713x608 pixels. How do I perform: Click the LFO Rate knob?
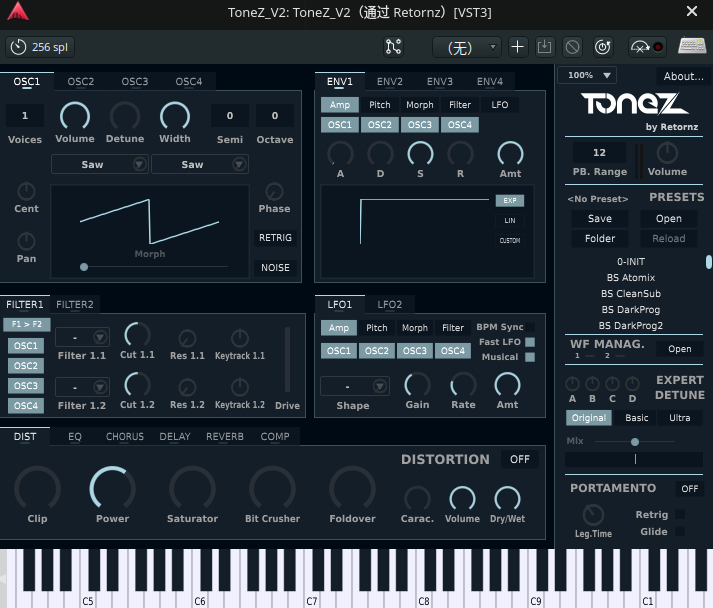pyautogui.click(x=463, y=386)
